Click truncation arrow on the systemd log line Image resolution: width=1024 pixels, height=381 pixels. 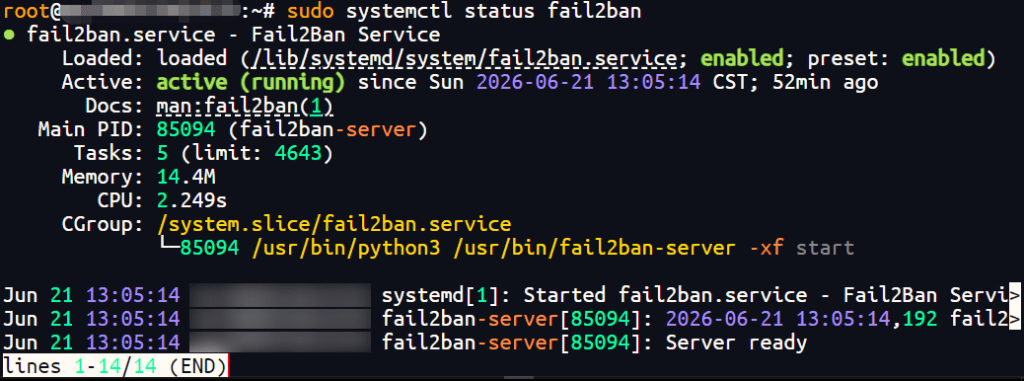(x=1015, y=295)
